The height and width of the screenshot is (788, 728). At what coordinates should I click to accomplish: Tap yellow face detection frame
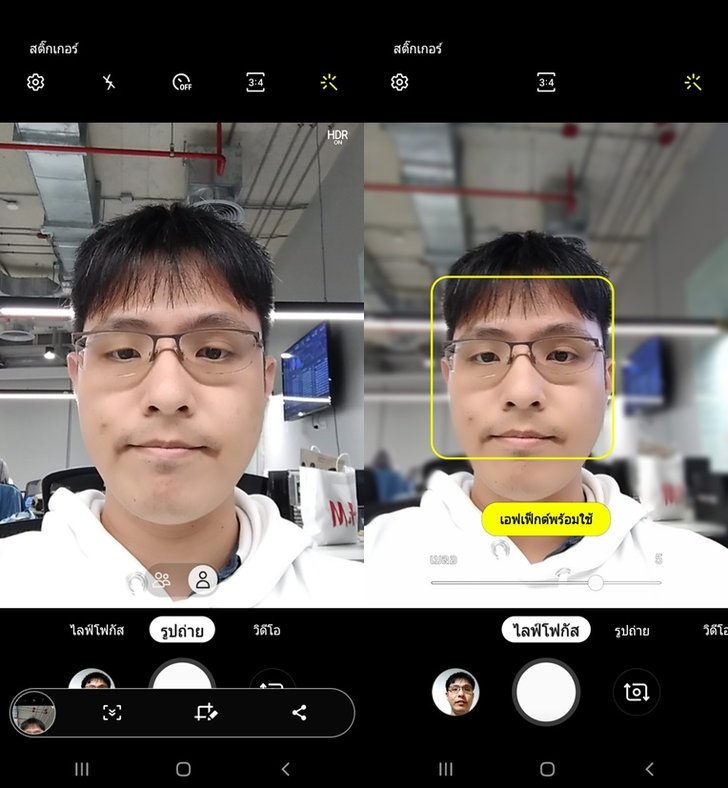pyautogui.click(x=523, y=367)
